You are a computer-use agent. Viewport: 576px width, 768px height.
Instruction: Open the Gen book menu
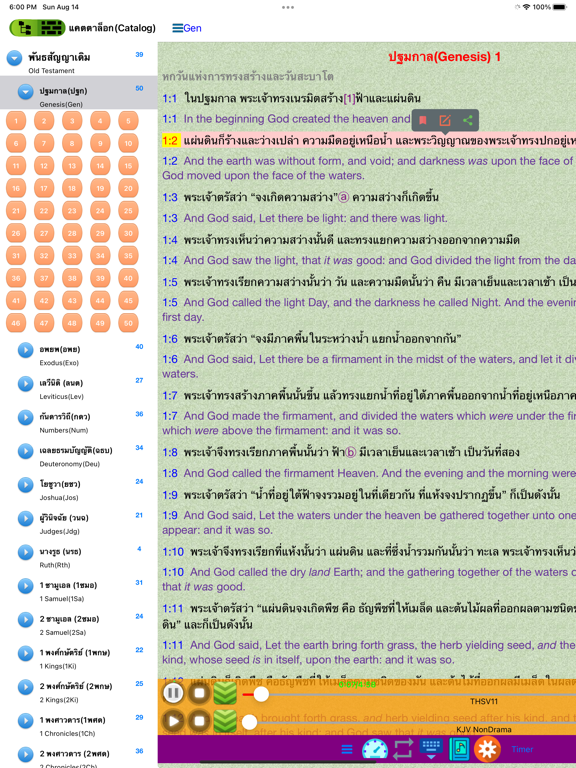pos(187,28)
